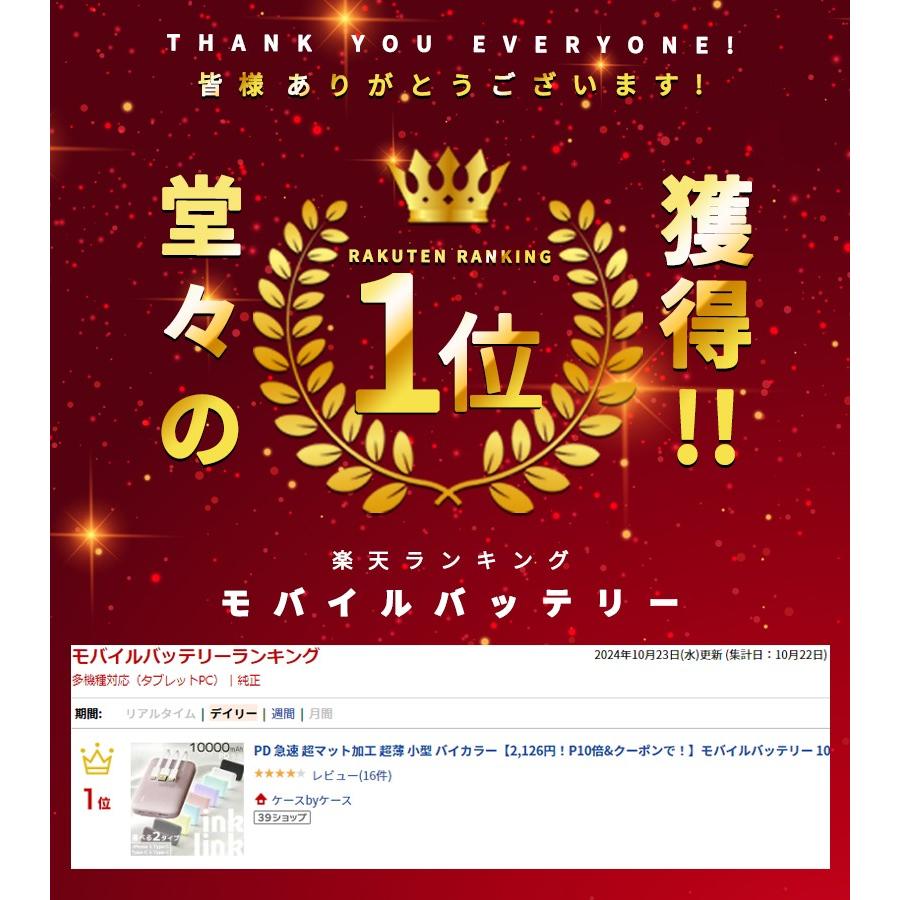Click the red shop home icon
The height and width of the screenshot is (900, 900).
coord(261,799)
